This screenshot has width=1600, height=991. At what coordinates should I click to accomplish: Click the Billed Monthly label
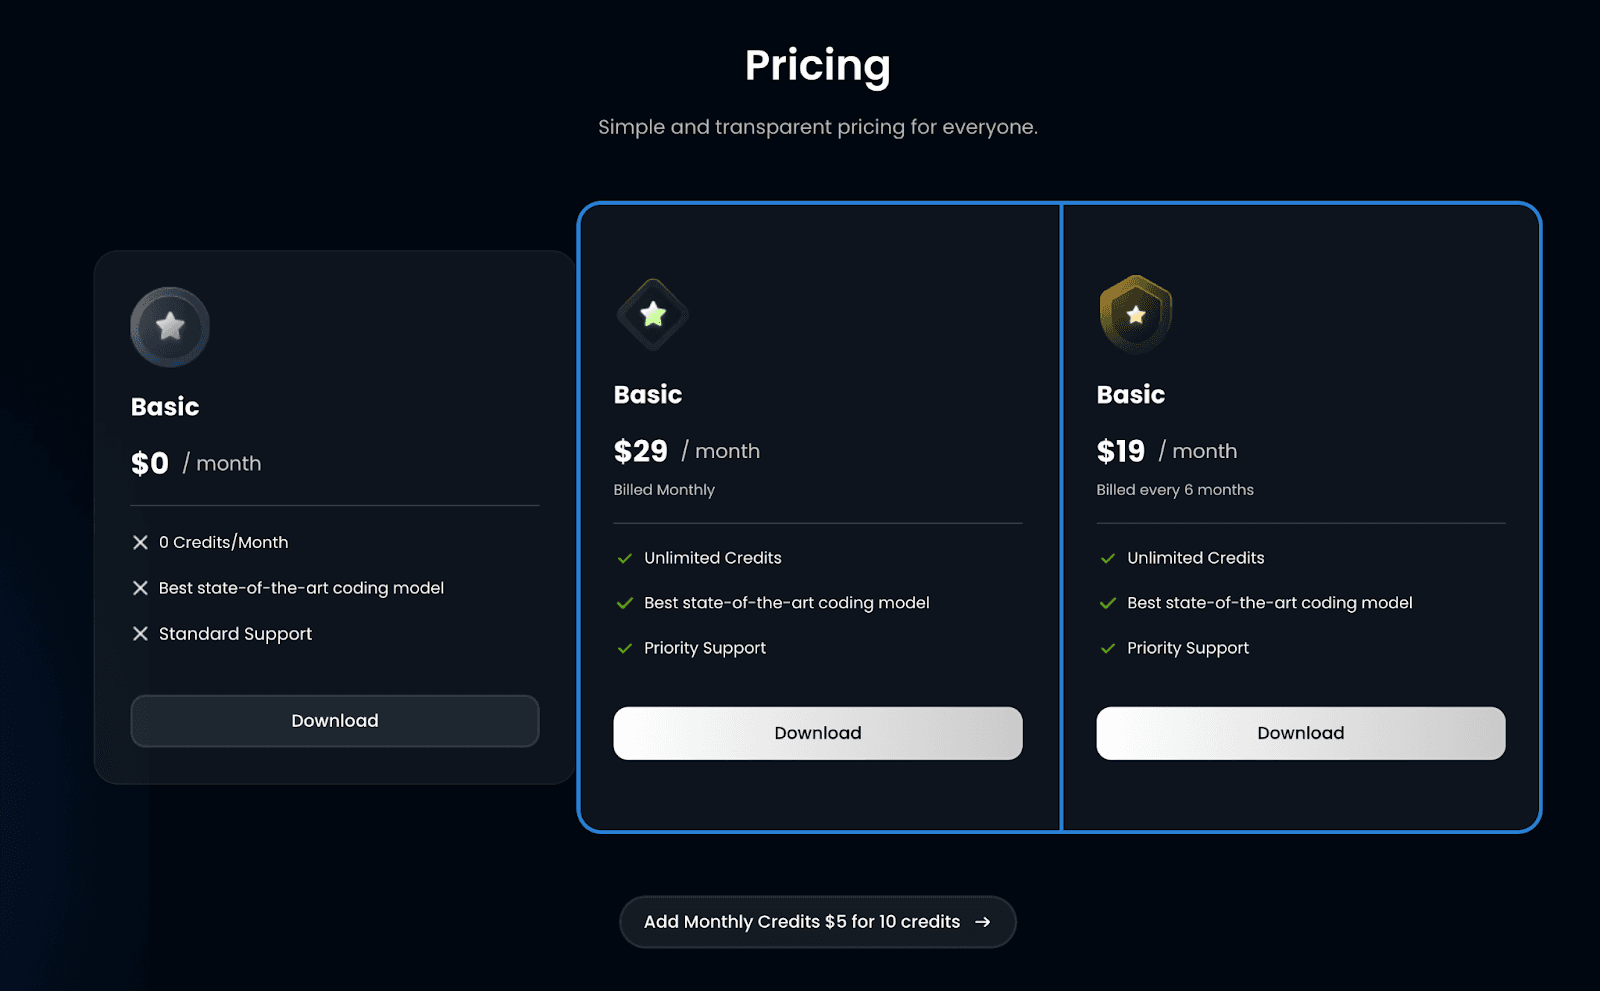664,490
